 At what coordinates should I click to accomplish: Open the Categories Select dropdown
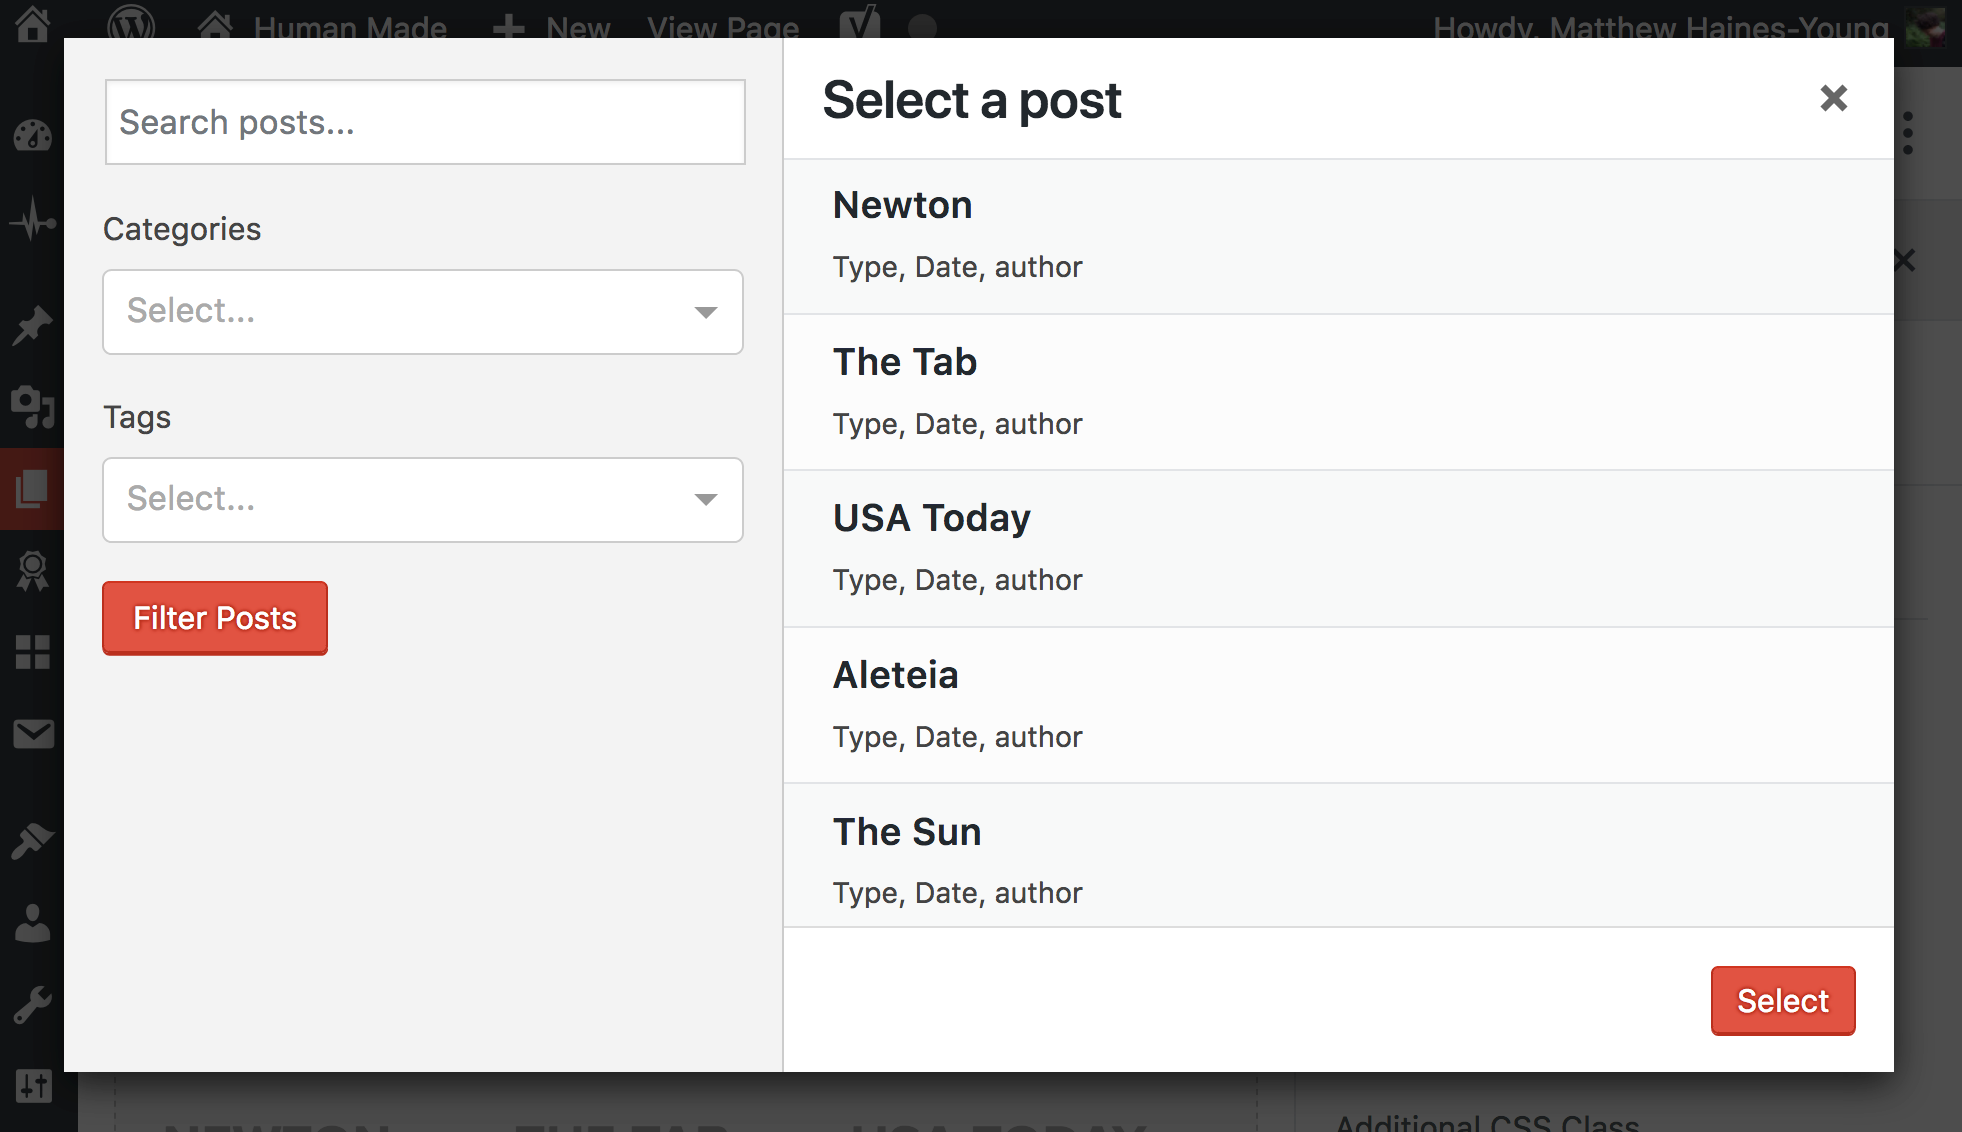[x=423, y=312]
